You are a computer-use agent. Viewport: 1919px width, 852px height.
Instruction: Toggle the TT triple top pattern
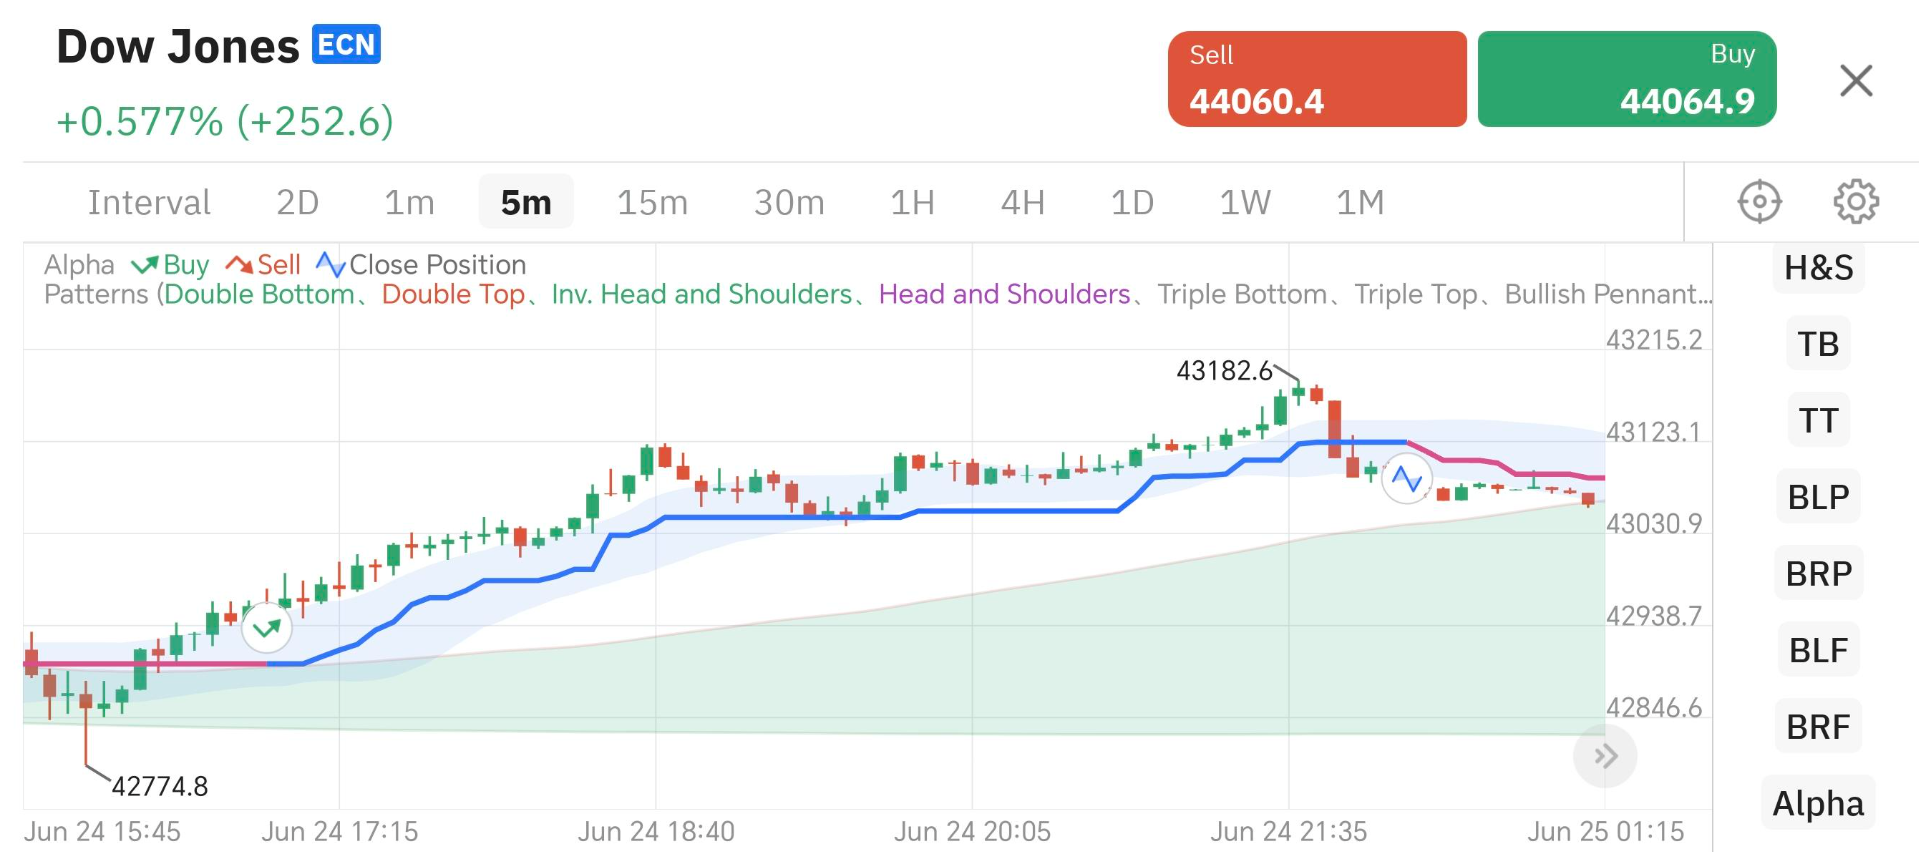point(1818,421)
